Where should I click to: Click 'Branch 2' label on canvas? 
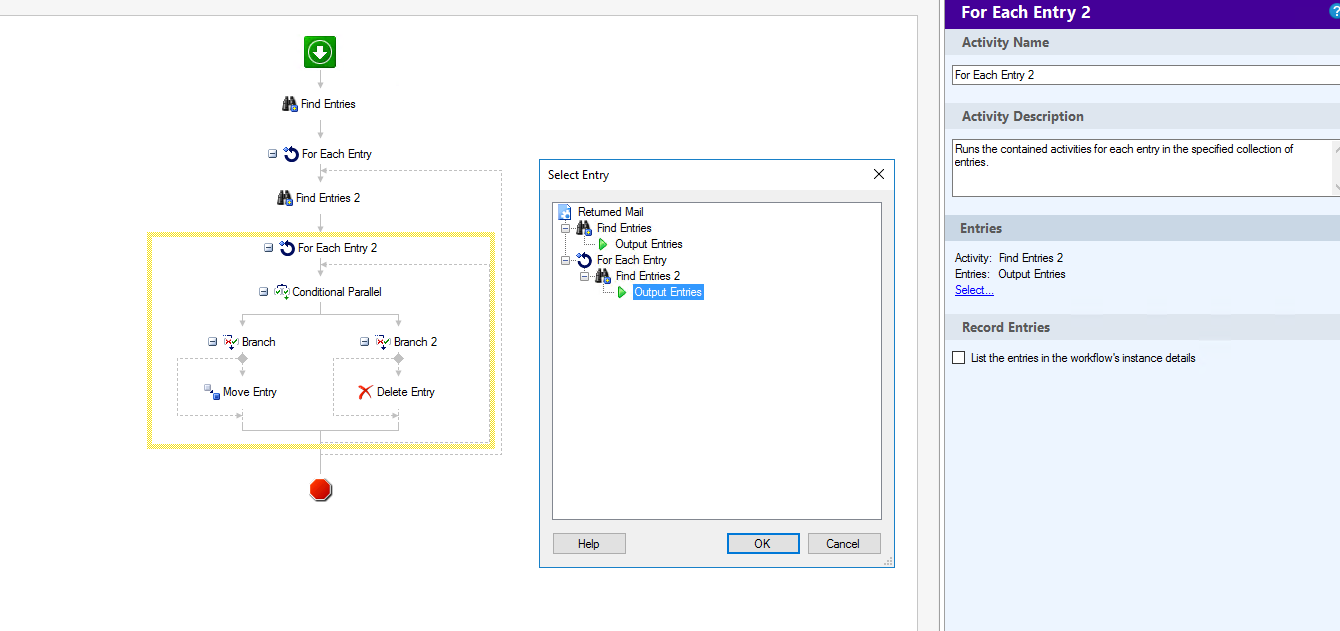tap(415, 342)
